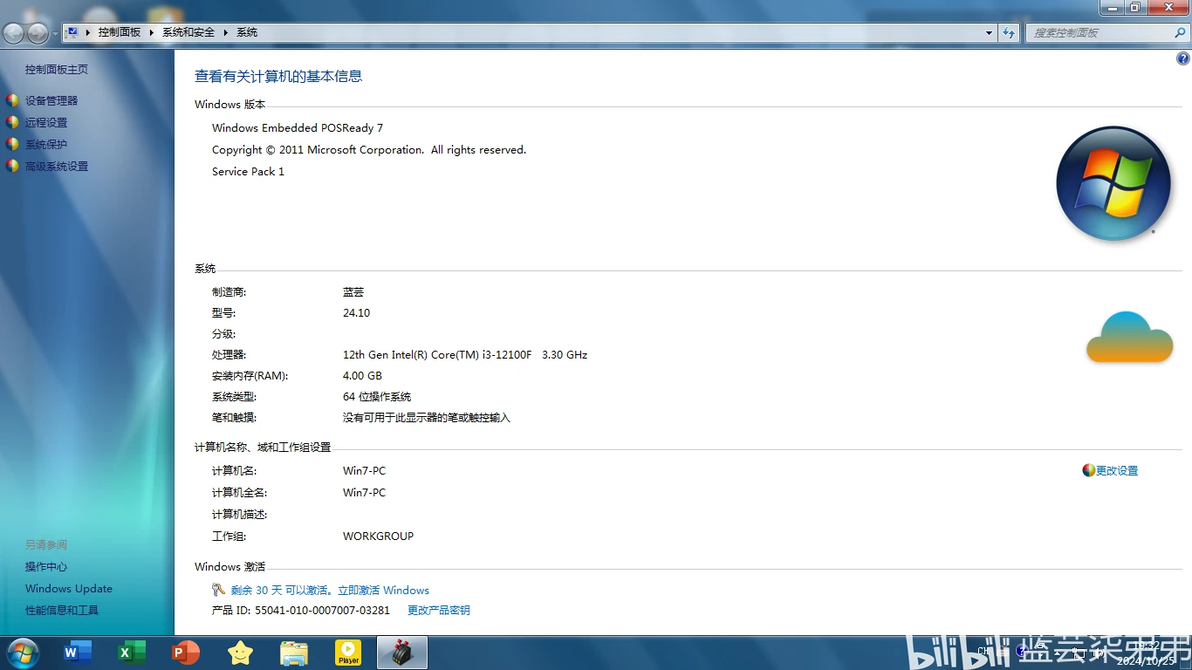Click the Windows Embedded POSReady 7 text
The height and width of the screenshot is (670, 1192).
coord(297,128)
